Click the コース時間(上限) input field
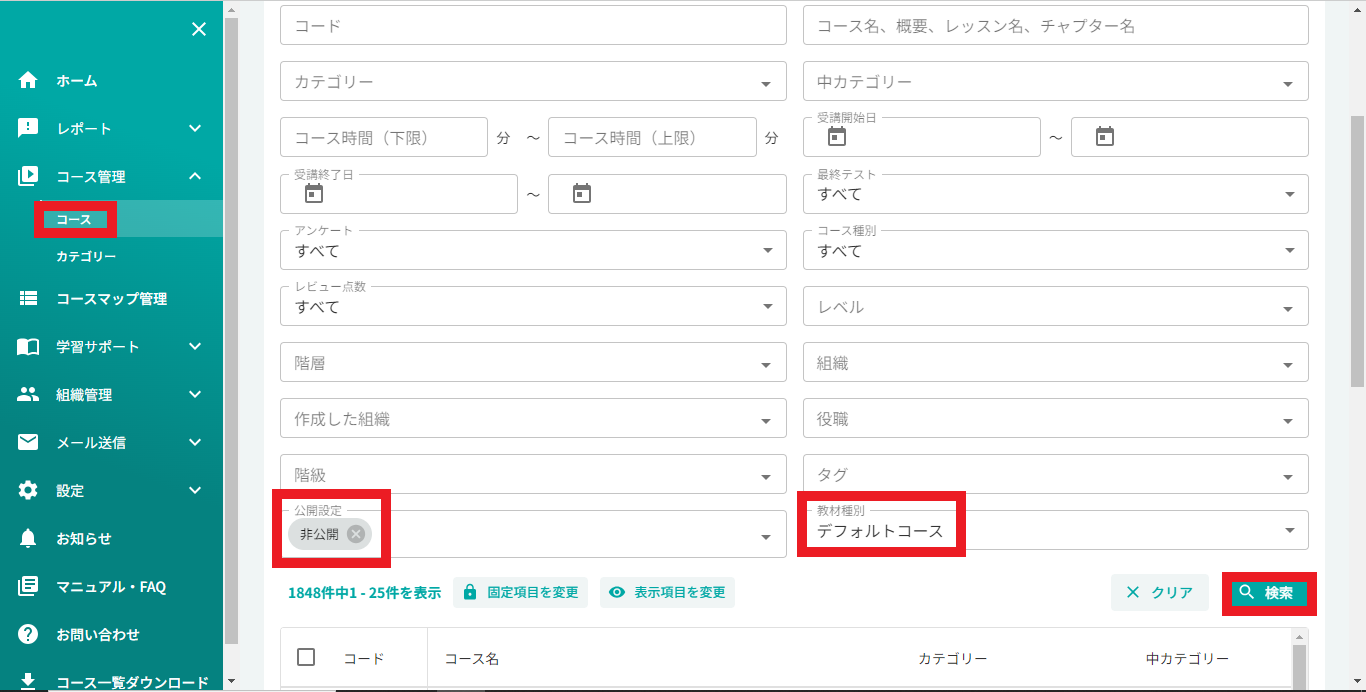Screen dimensions: 1366x692 pyautogui.click(x=652, y=137)
